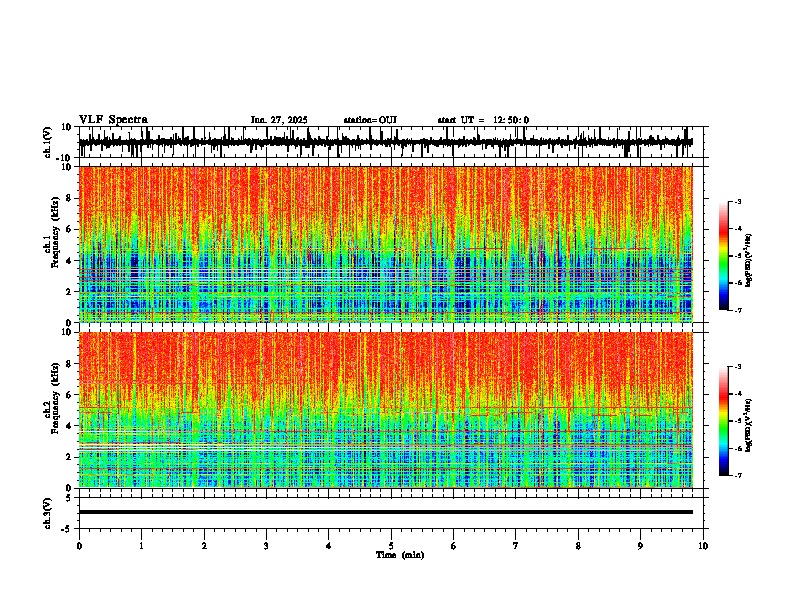The image size is (792, 612).
Task: Click the "-7" label on the ch.1 color bar
Action: [737, 310]
